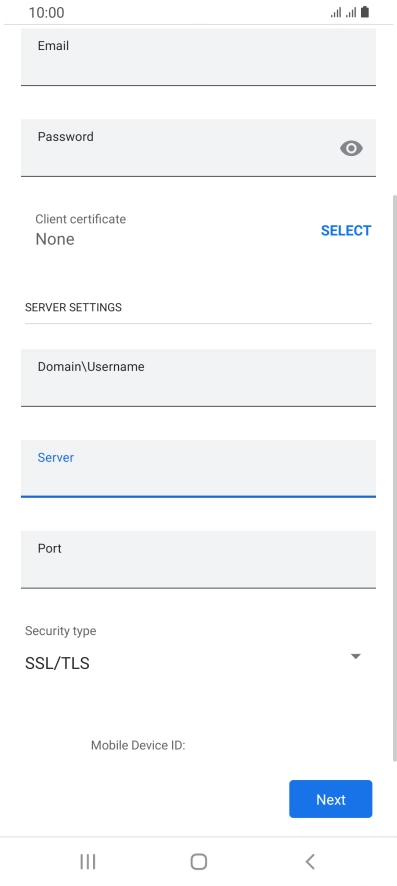Tap the battery status icon
The height and width of the screenshot is (886, 397).
(365, 12)
